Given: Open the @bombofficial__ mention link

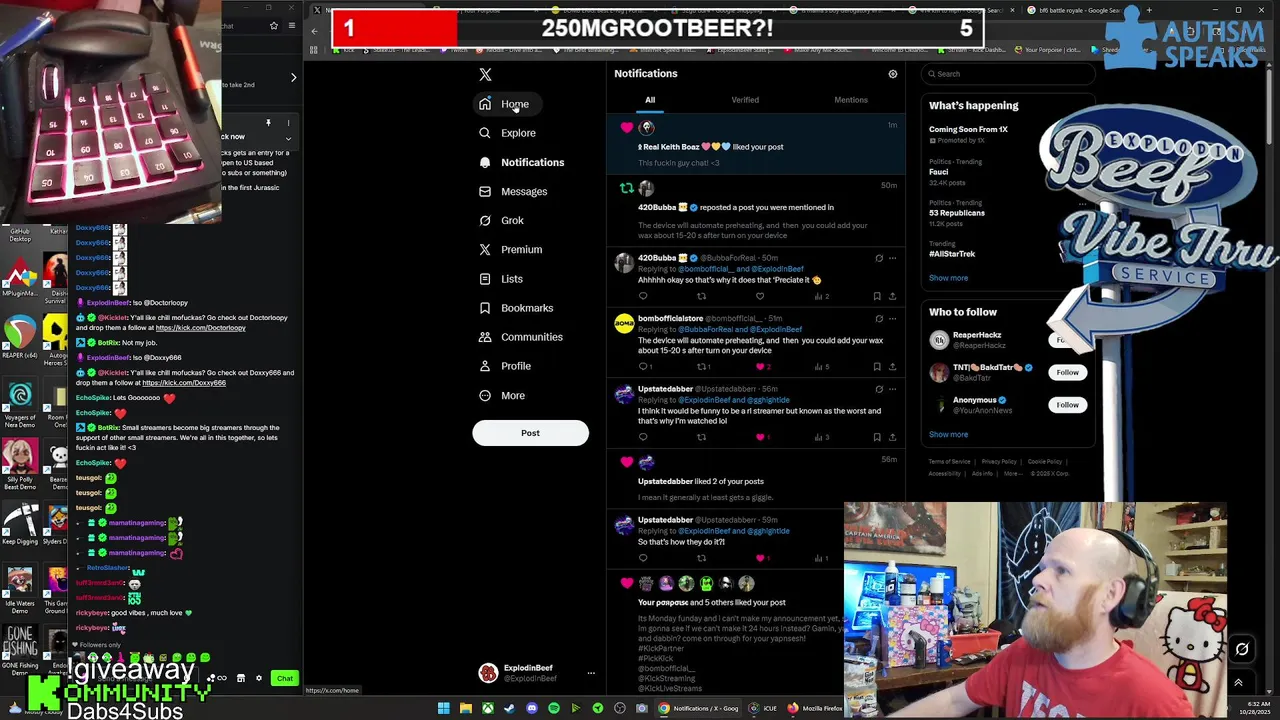Looking at the screenshot, I should click(706, 269).
